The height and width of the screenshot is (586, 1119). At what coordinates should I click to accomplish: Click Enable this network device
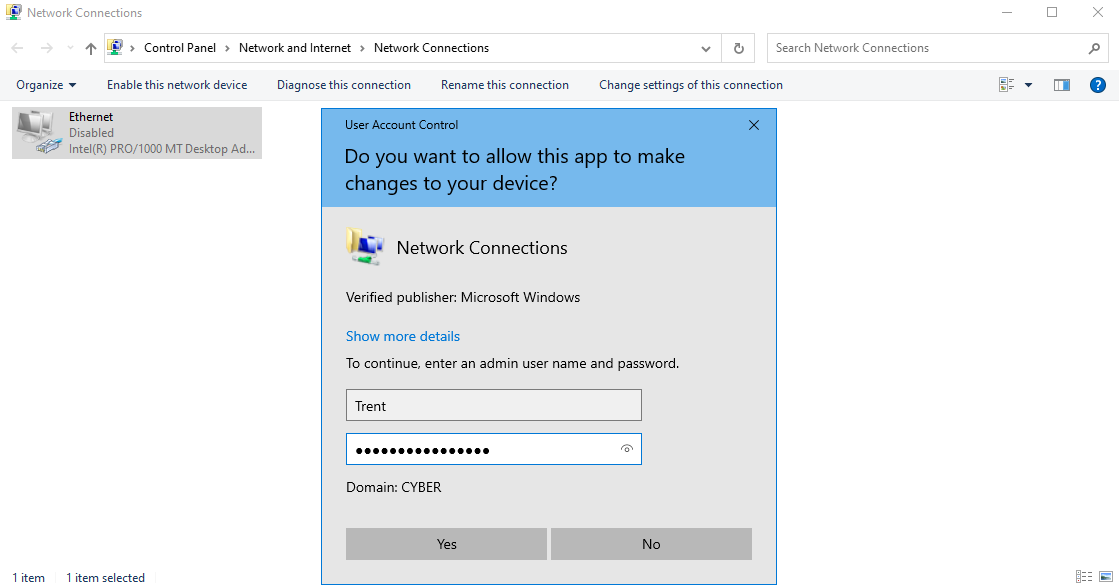point(177,85)
